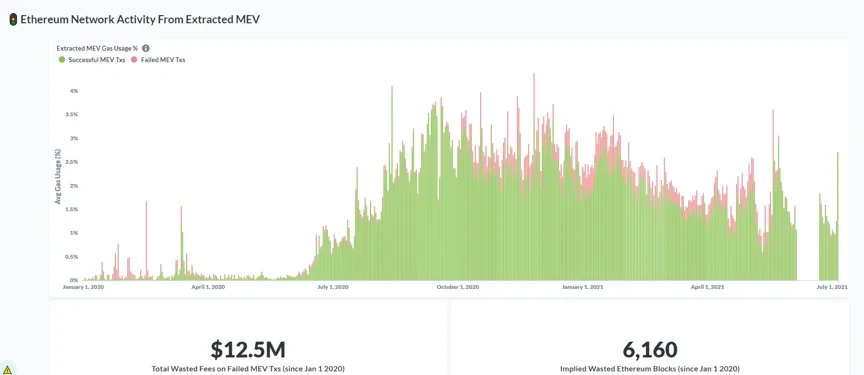Click the April 1, 2020 x-axis label
864x375 pixels.
pos(207,287)
